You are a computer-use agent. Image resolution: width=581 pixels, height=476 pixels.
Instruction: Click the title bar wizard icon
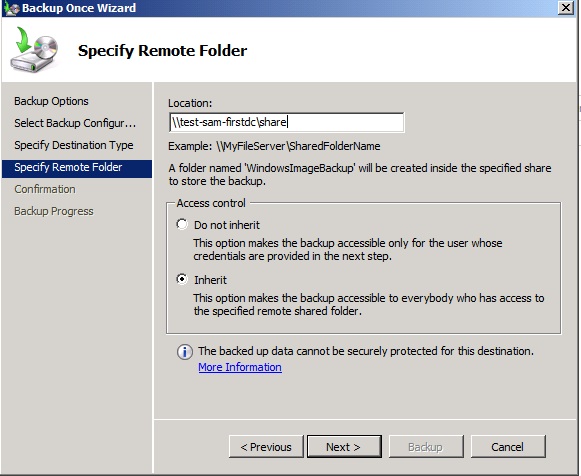[11, 8]
